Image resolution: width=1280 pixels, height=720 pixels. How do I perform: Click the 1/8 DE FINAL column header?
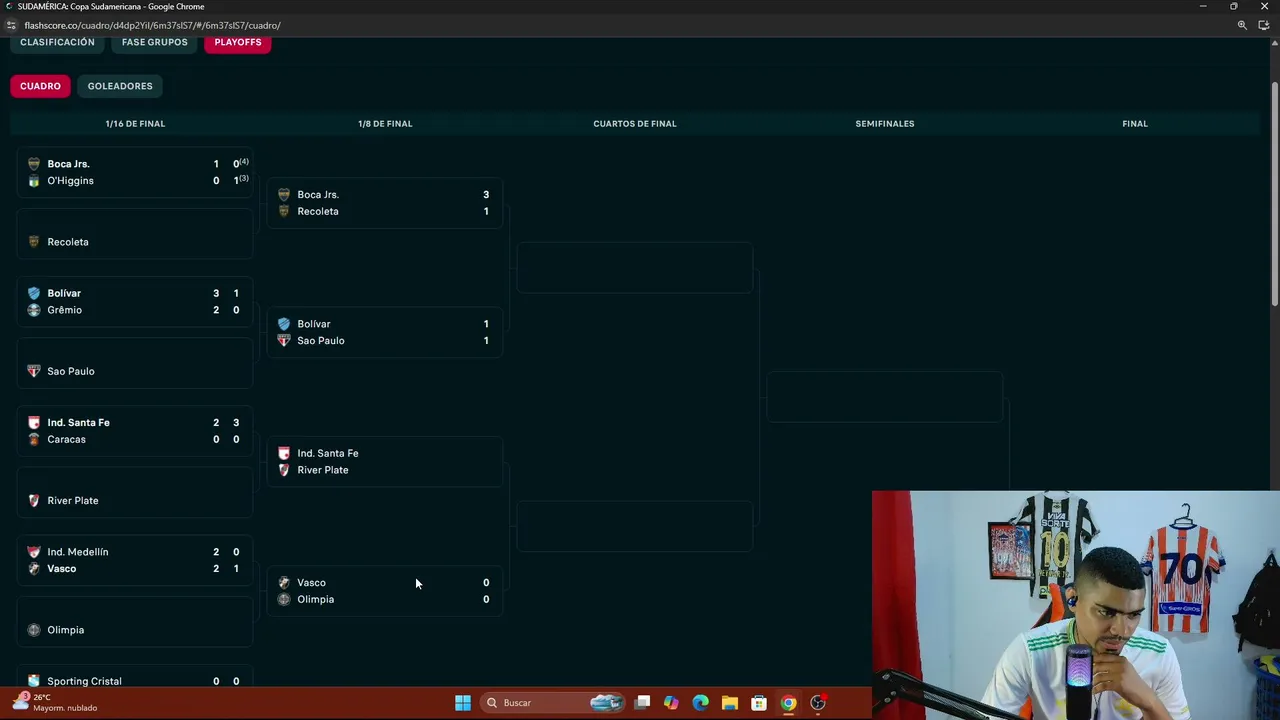(x=385, y=124)
